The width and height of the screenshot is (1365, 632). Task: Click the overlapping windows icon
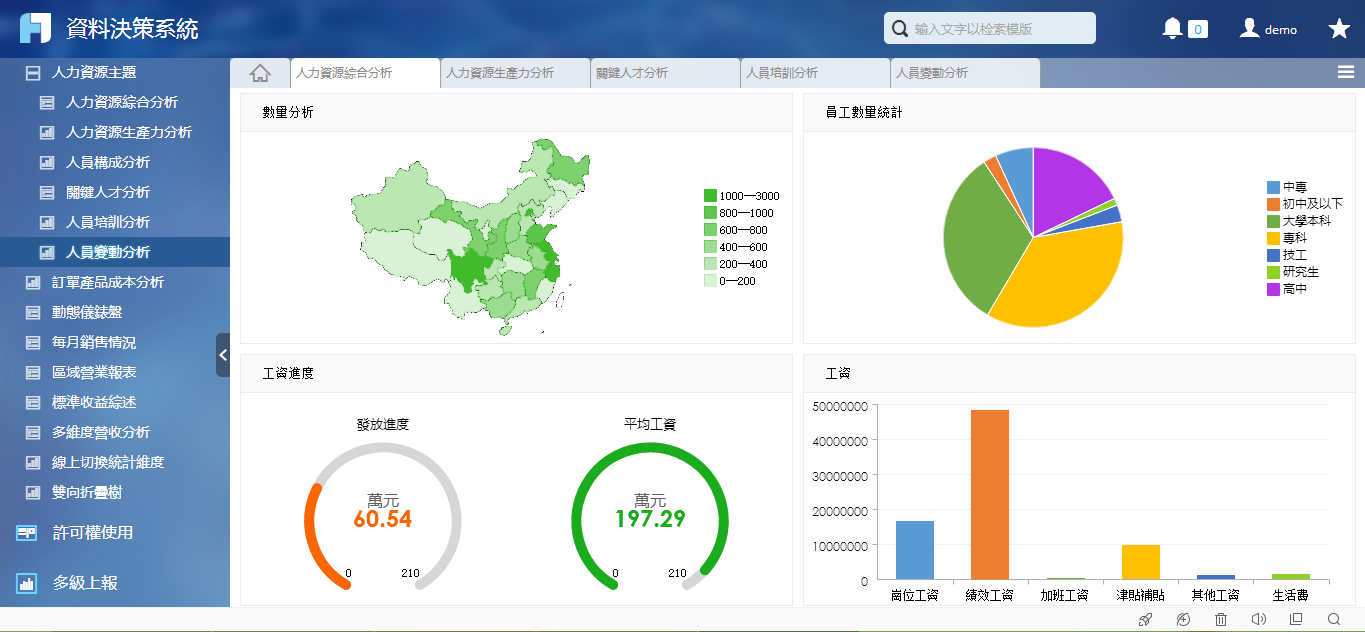click(x=1296, y=620)
